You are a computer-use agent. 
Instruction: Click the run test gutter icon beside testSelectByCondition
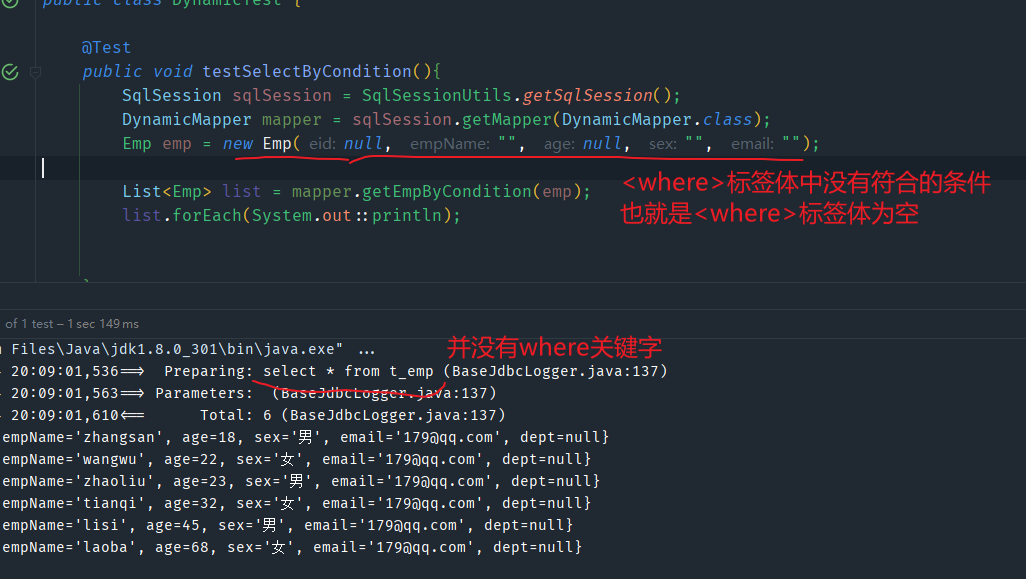pyautogui.click(x=10, y=72)
